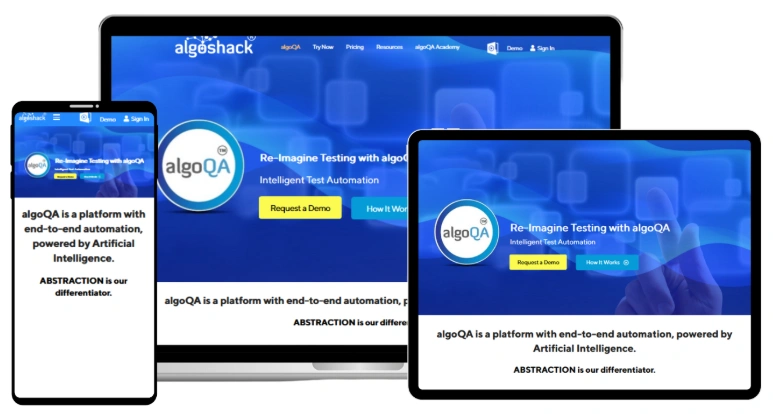Screen dimensions: 773x414
Task: Click 'algoQA is a platform' paragraph on phone
Action: [83, 236]
